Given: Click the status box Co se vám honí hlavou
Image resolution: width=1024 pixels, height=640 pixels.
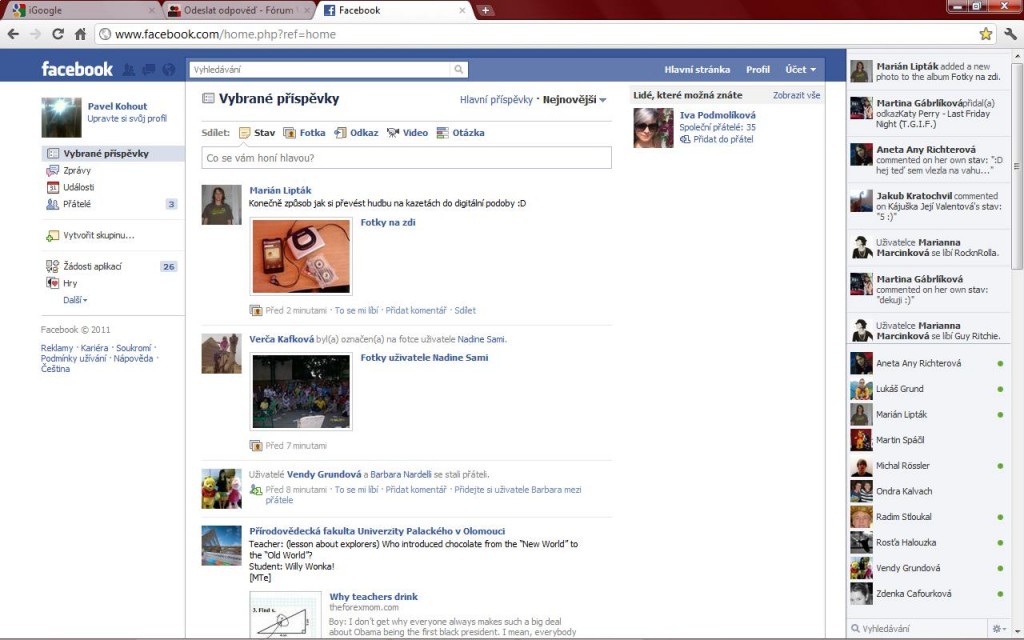Looking at the screenshot, I should click(406, 158).
